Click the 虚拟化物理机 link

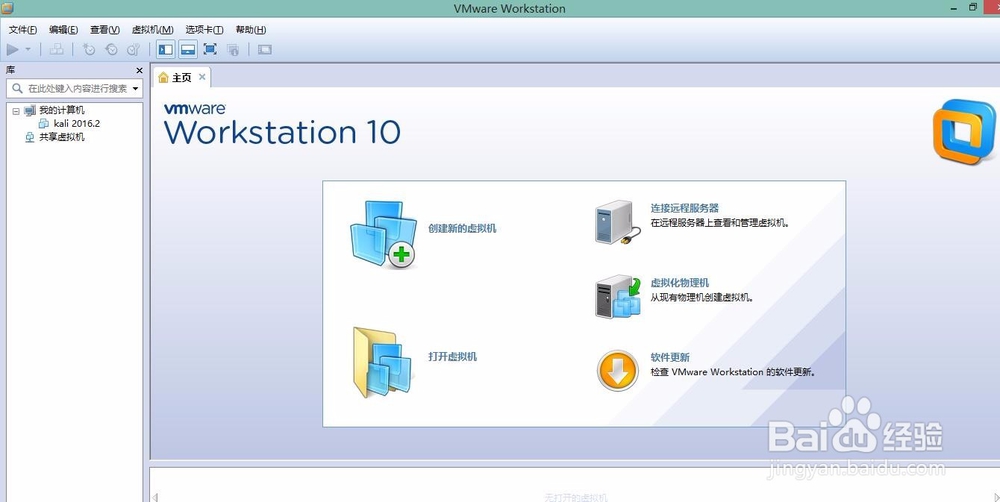click(x=679, y=283)
